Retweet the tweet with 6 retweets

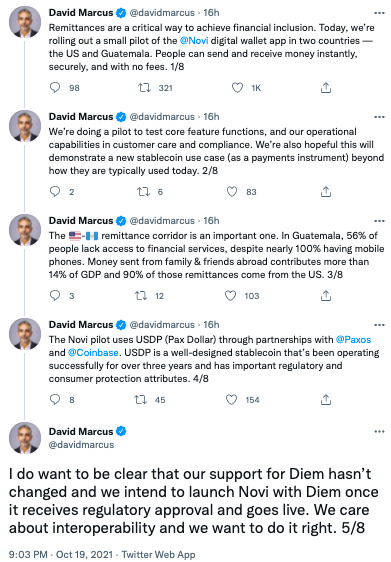[143, 192]
